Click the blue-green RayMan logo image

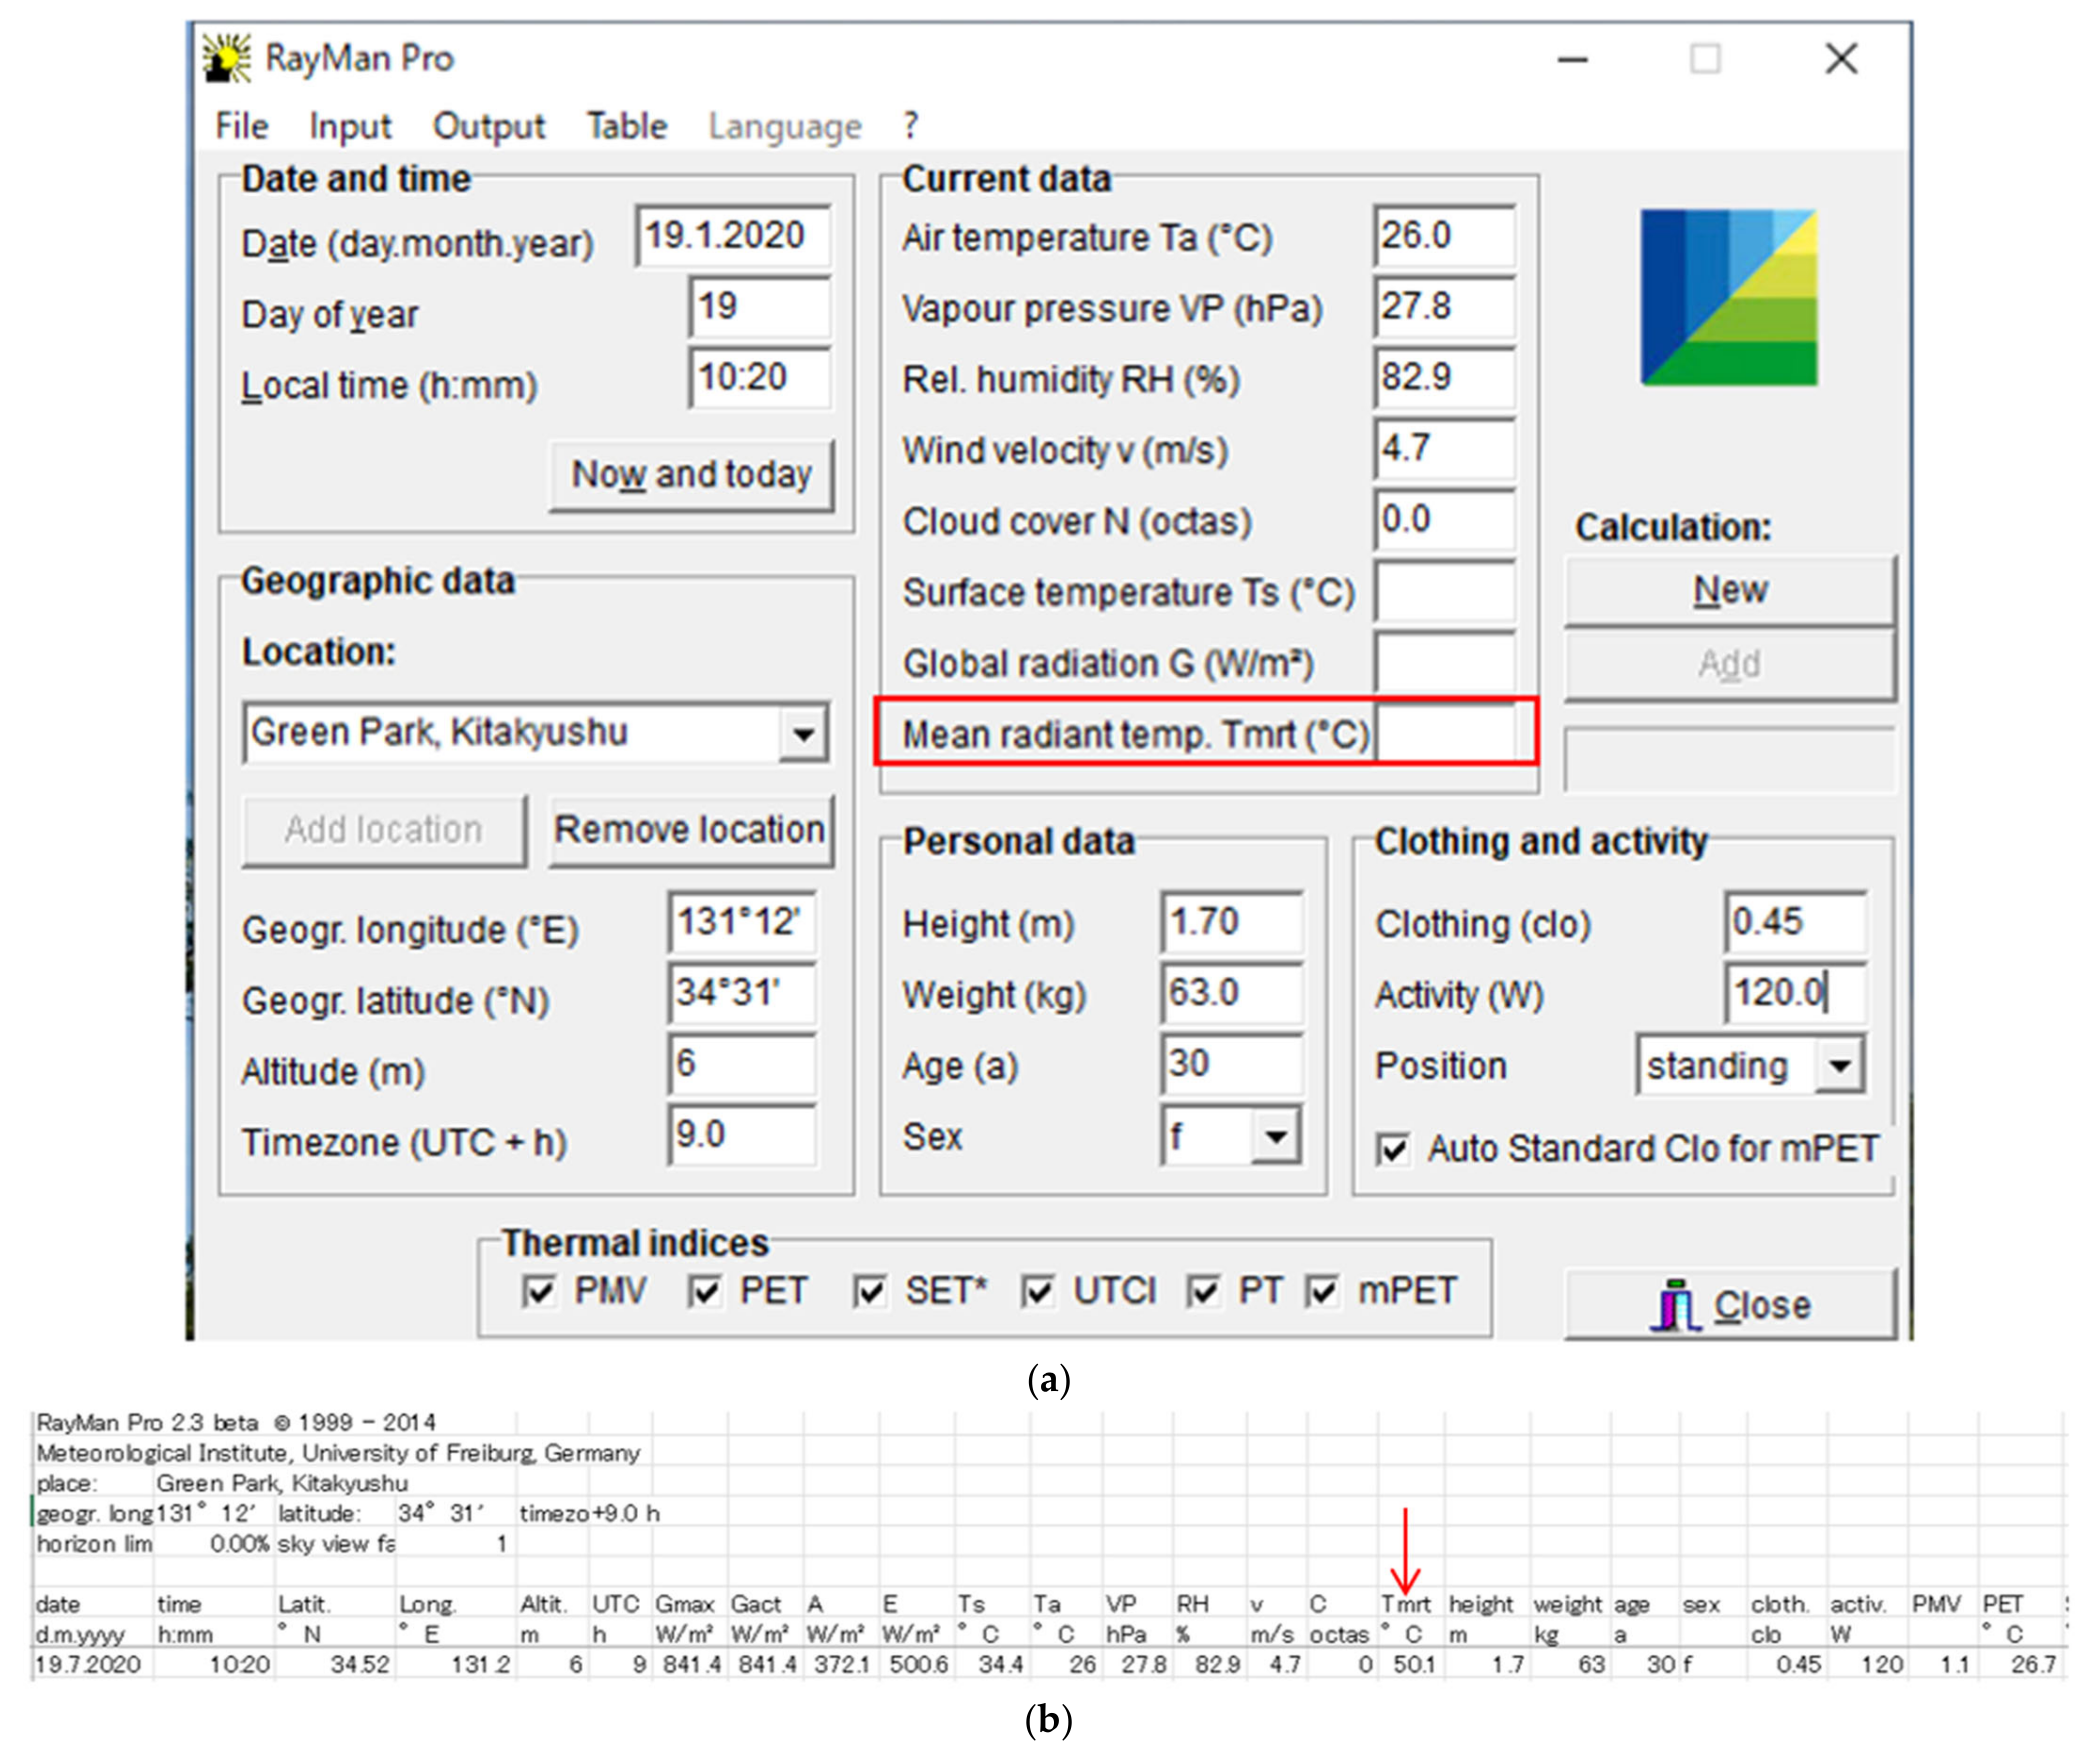1728,297
